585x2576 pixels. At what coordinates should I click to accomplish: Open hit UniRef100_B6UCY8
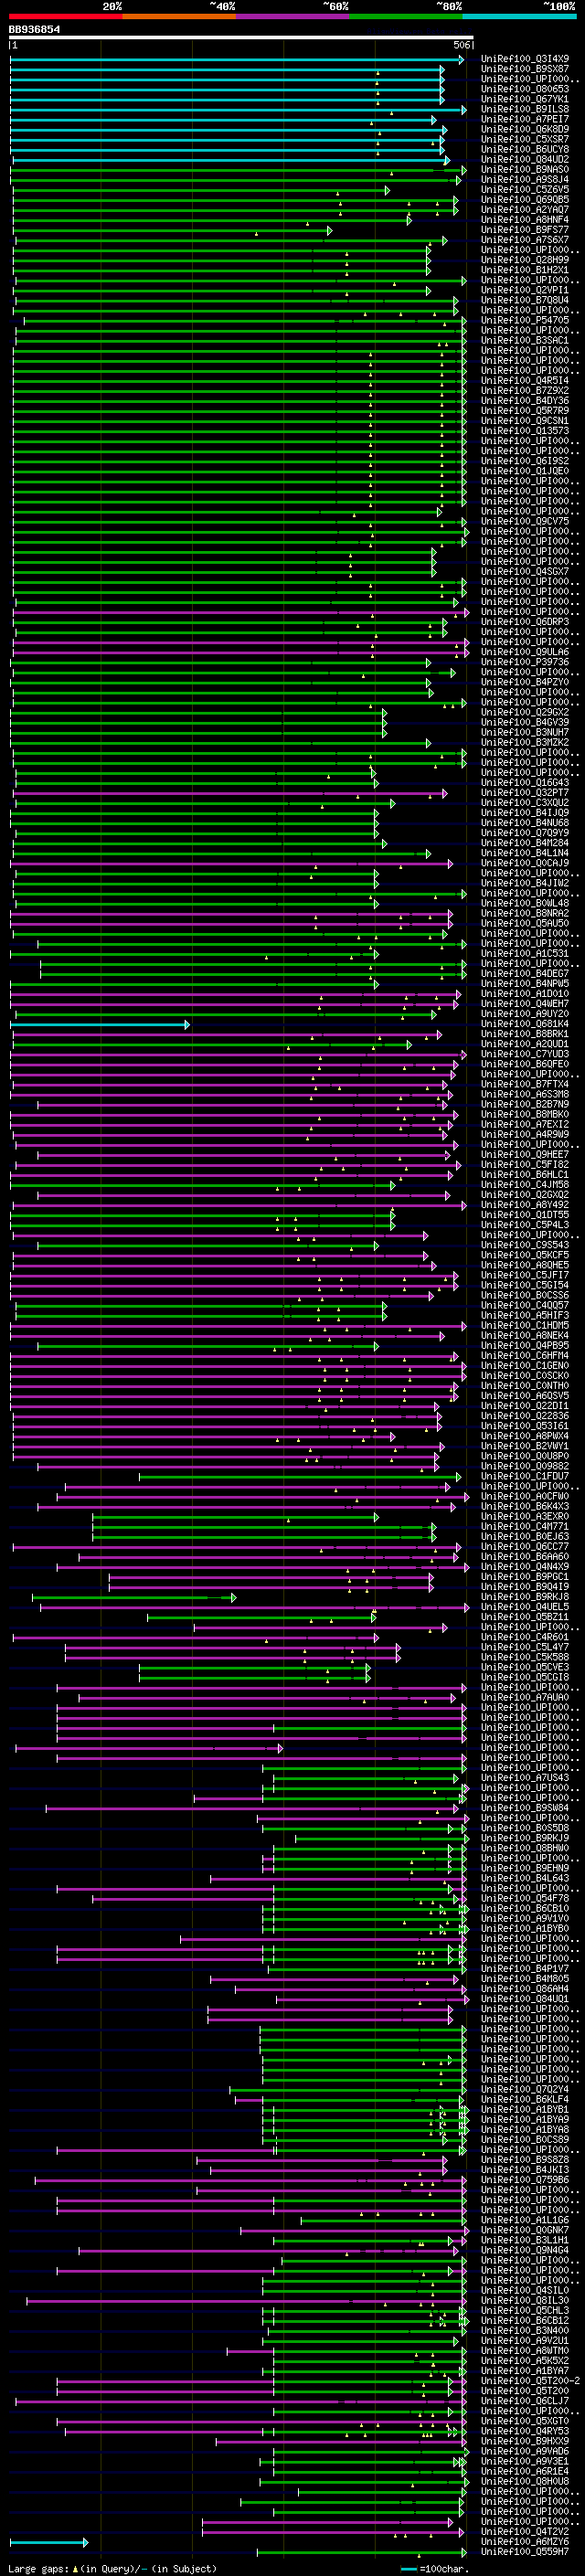pyautogui.click(x=524, y=149)
